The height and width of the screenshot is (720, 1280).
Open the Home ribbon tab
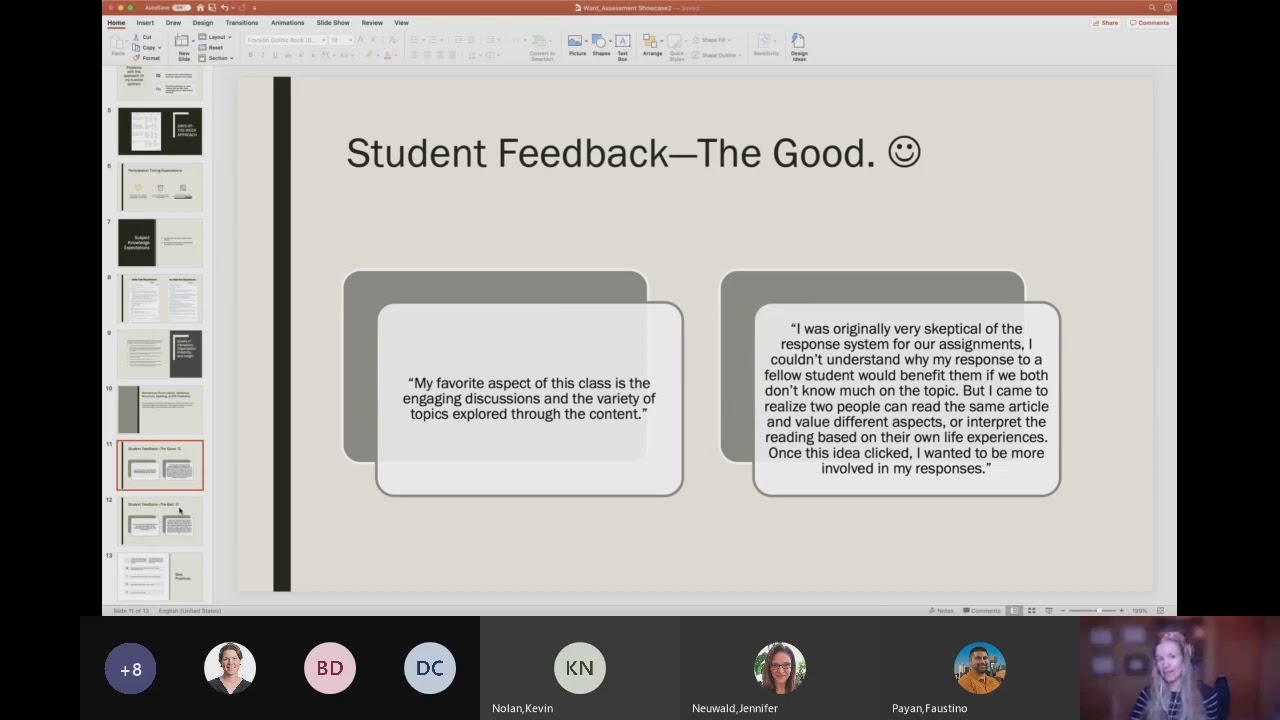click(116, 22)
